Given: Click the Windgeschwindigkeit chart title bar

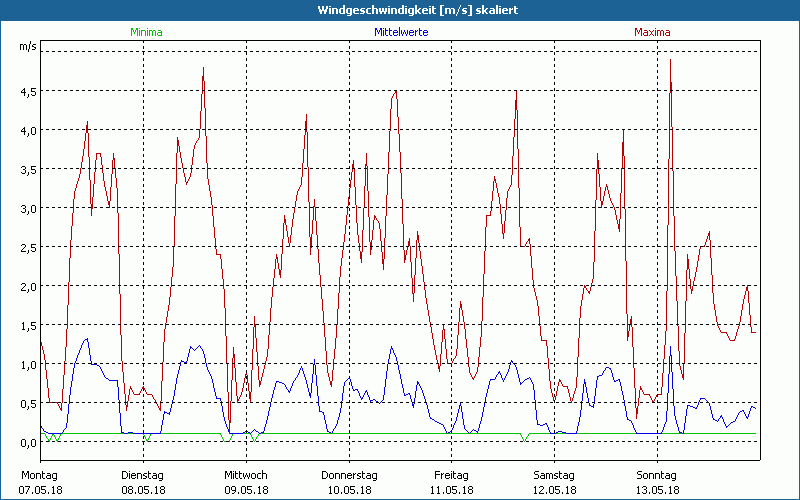Looking at the screenshot, I should pyautogui.click(x=400, y=10).
